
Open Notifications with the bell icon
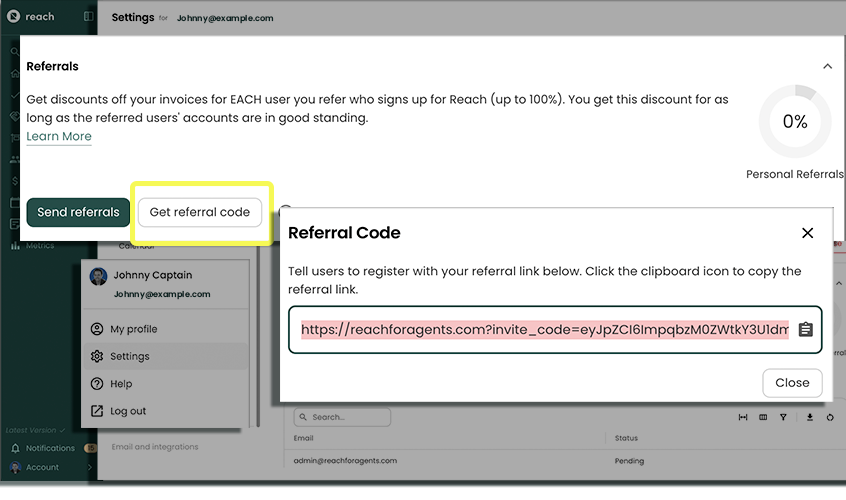(x=15, y=449)
